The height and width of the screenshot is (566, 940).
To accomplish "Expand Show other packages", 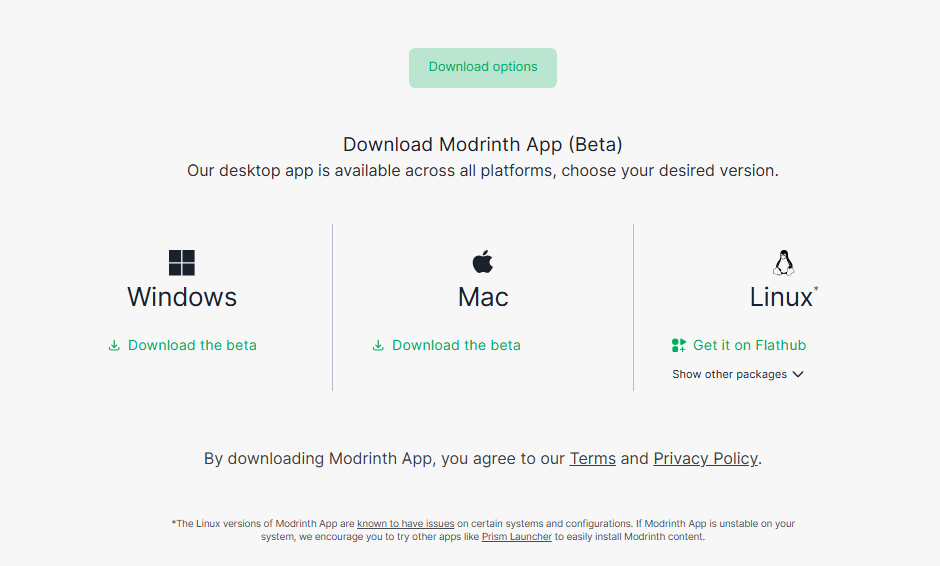I will coord(738,374).
